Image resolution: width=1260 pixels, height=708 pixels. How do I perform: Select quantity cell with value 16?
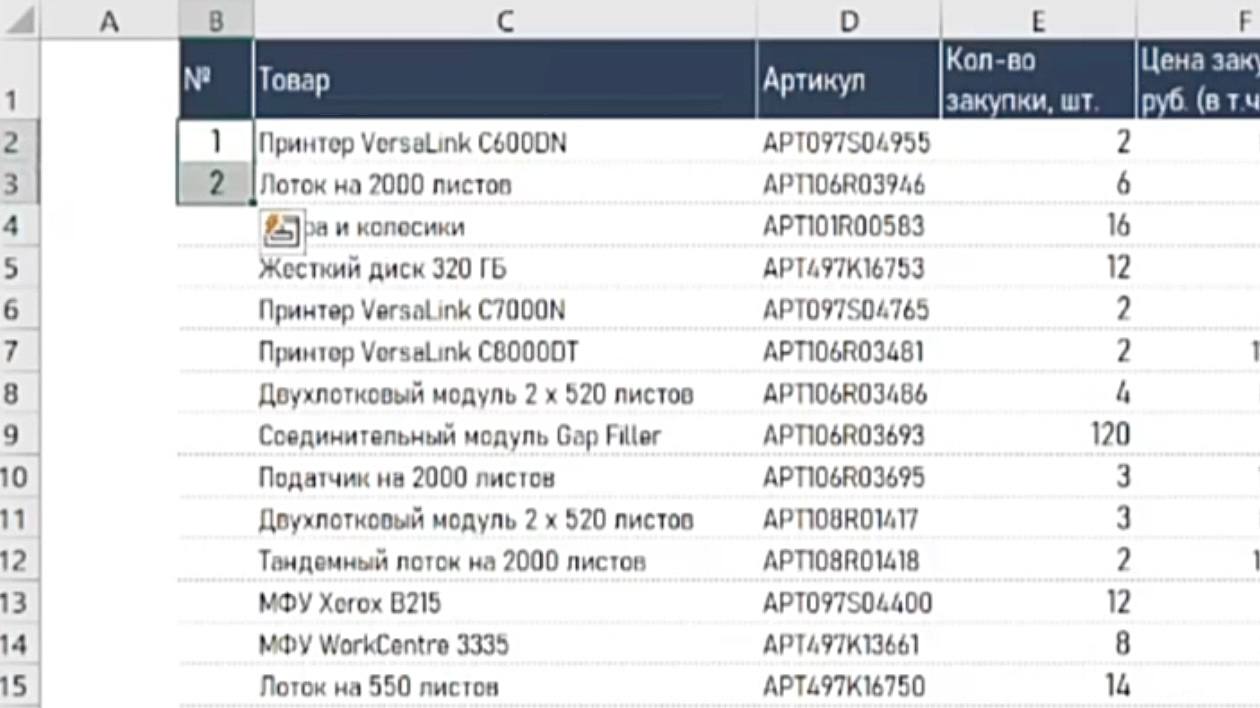[1039, 226]
